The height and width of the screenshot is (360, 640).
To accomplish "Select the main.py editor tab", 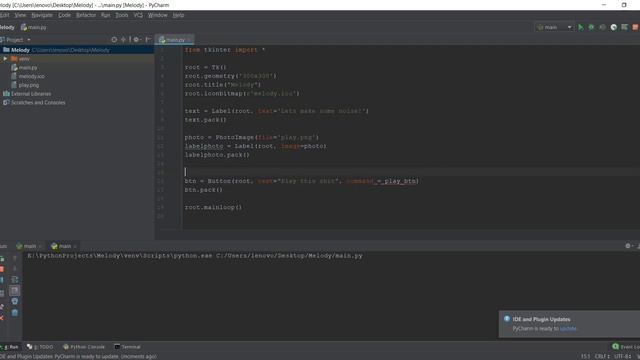I will [x=175, y=40].
